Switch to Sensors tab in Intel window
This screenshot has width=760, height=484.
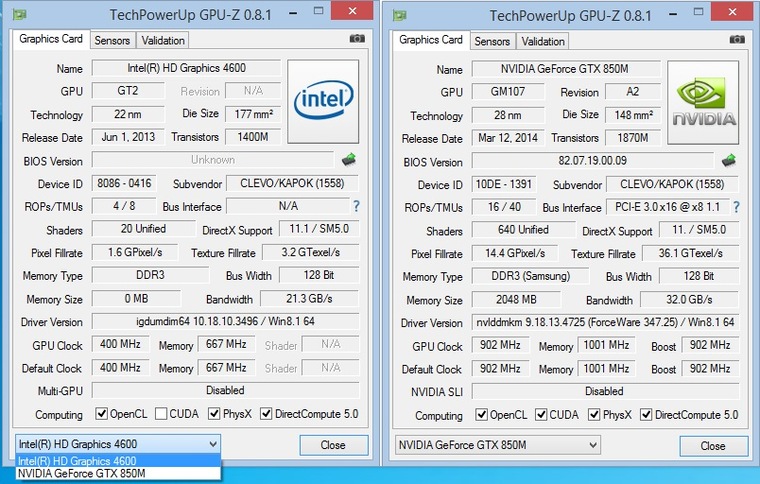coord(112,41)
